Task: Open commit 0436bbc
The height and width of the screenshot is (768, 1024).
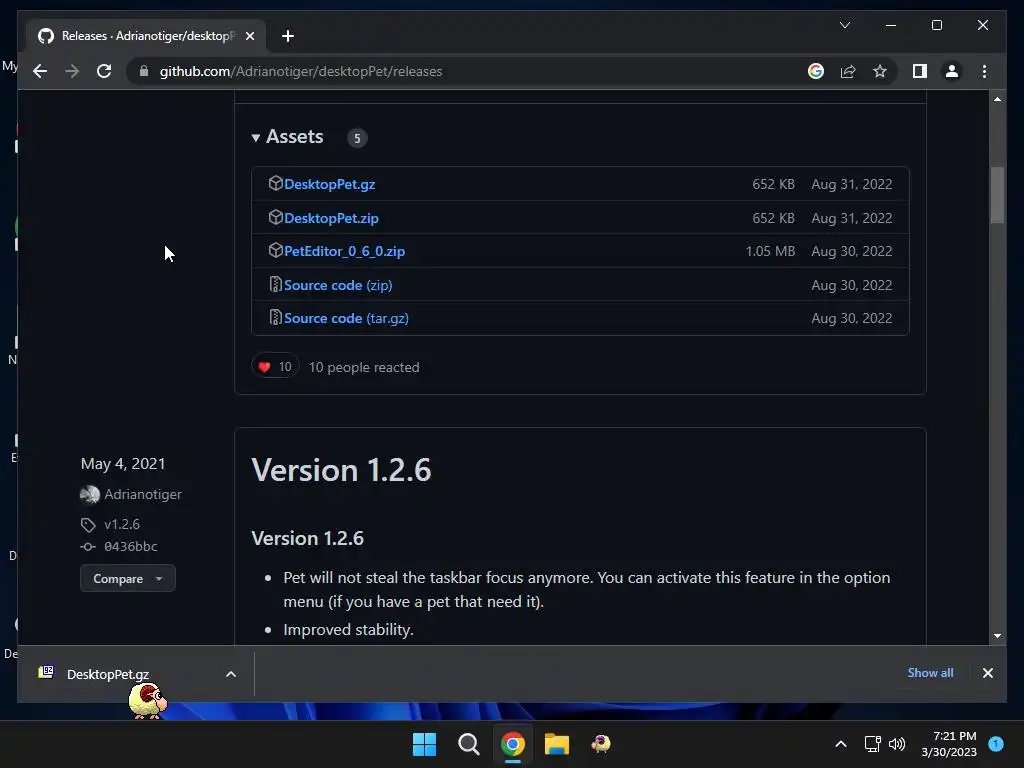Action: pyautogui.click(x=131, y=547)
